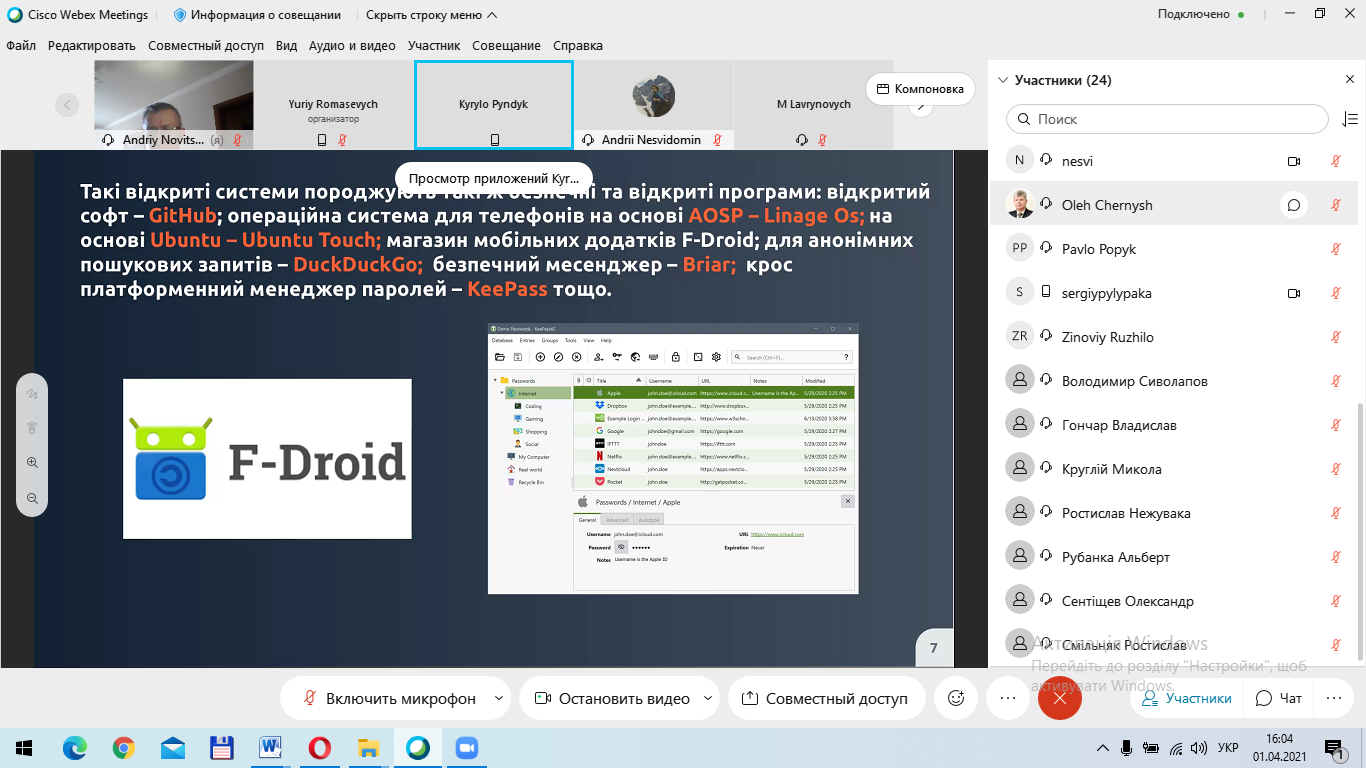This screenshot has height=768, width=1366.
Task: Click the red leave meeting button
Action: click(x=1060, y=698)
